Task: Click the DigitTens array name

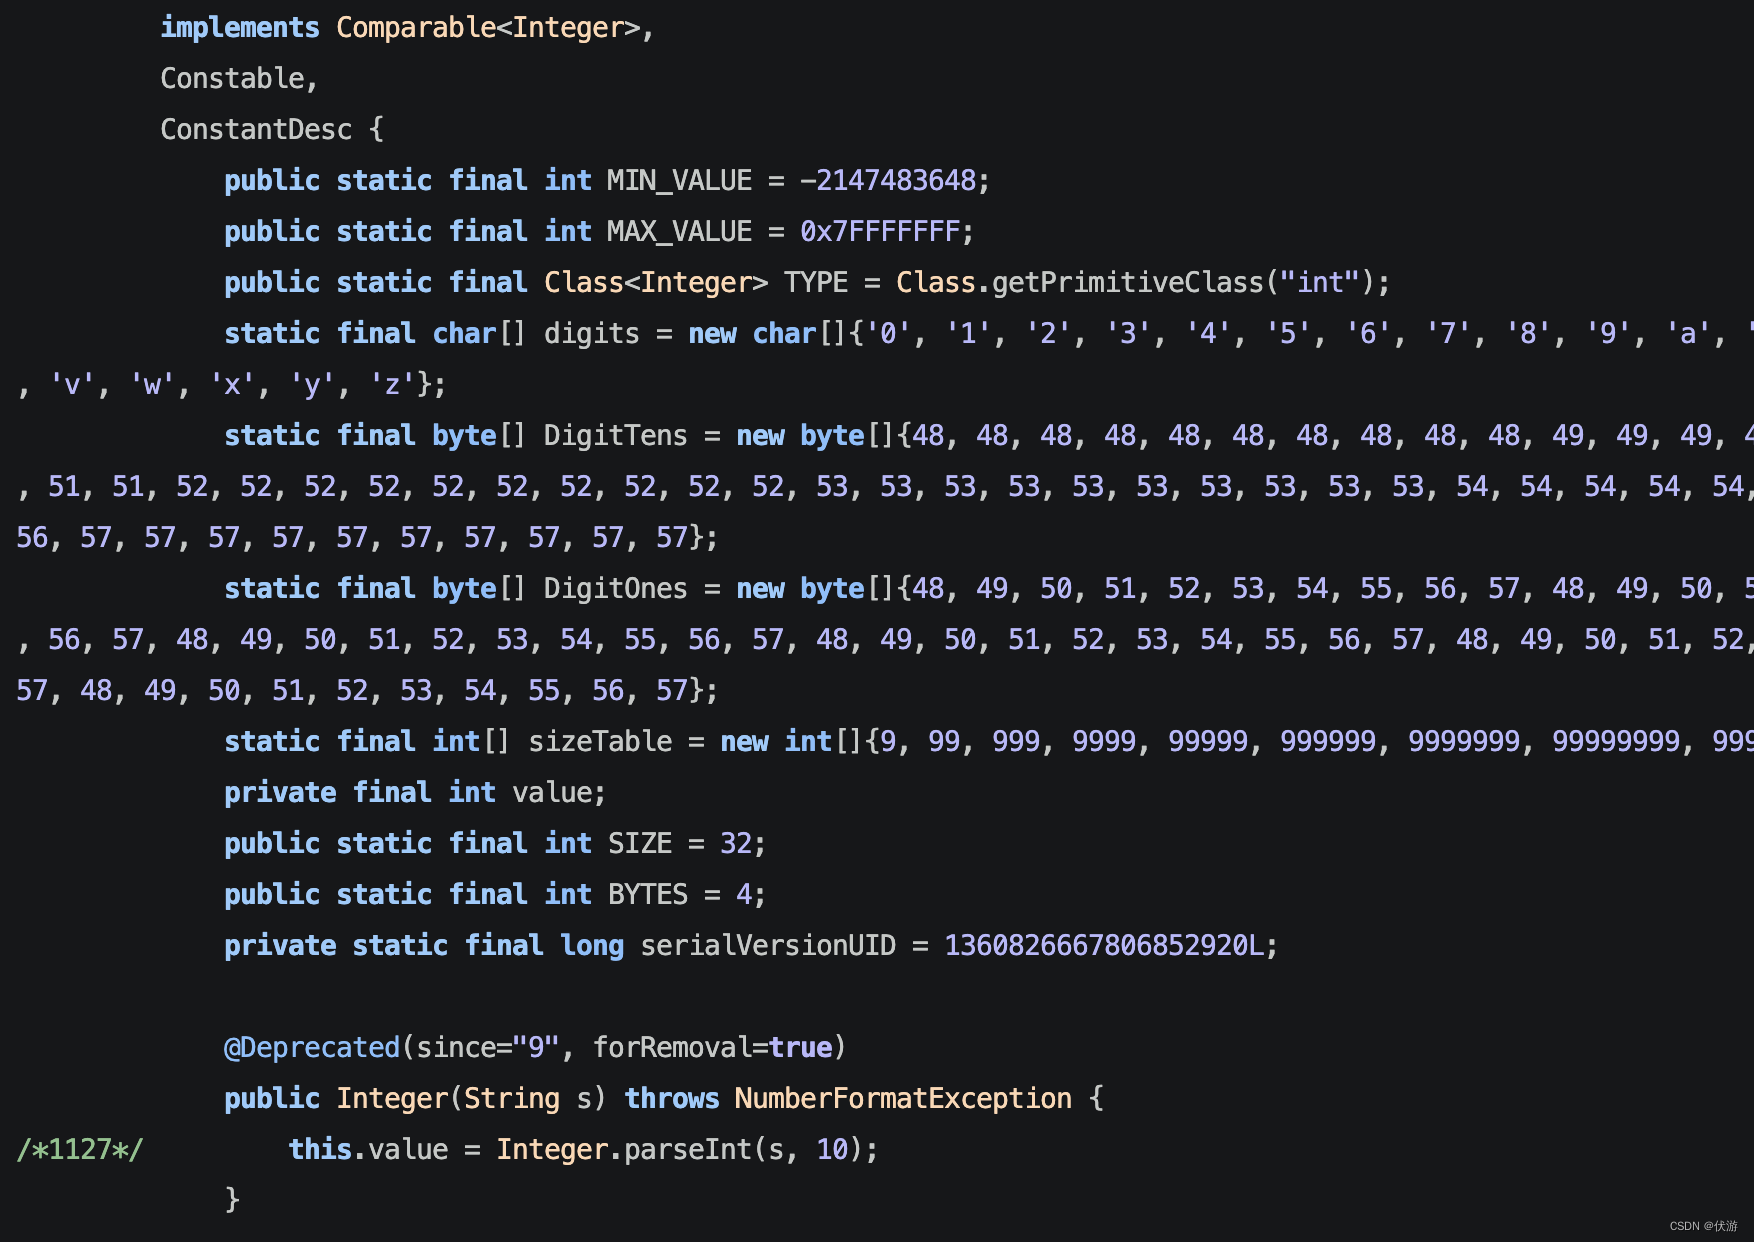Action: tap(615, 435)
